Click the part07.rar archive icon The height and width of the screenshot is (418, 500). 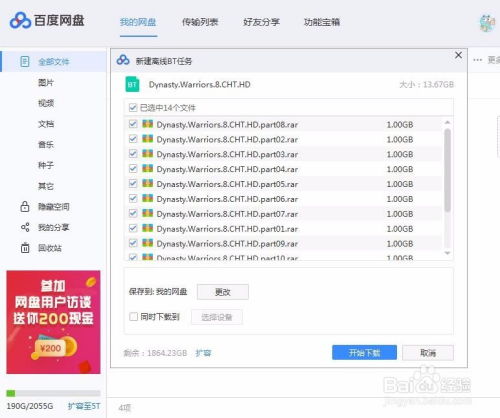(147, 213)
